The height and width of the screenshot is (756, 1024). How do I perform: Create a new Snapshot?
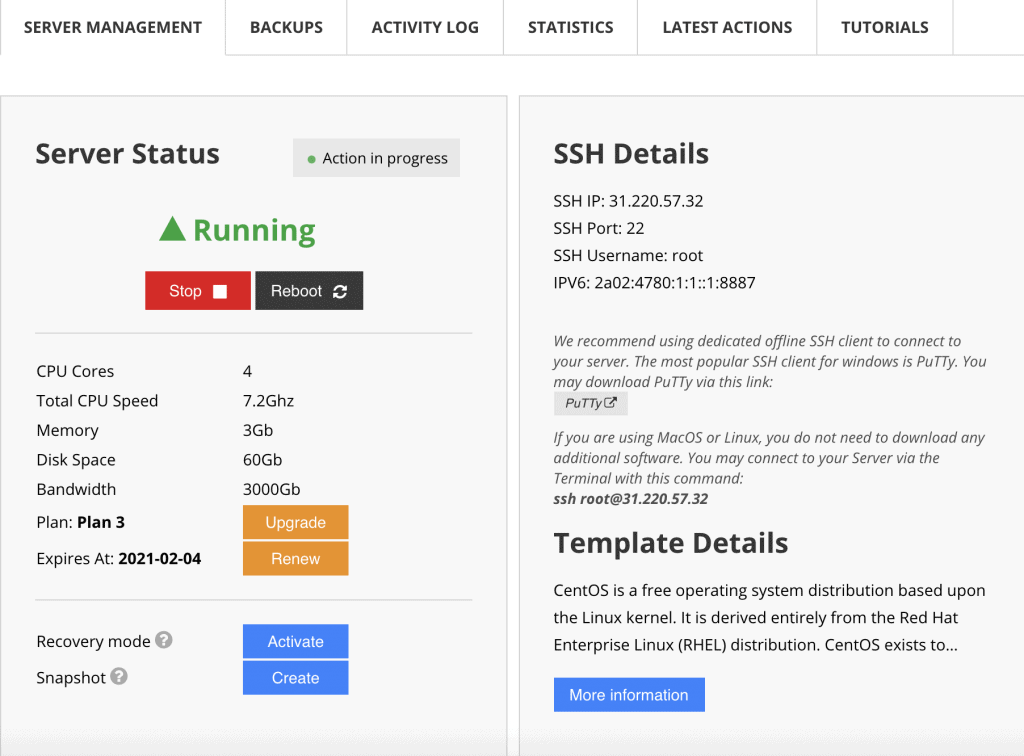(x=295, y=677)
